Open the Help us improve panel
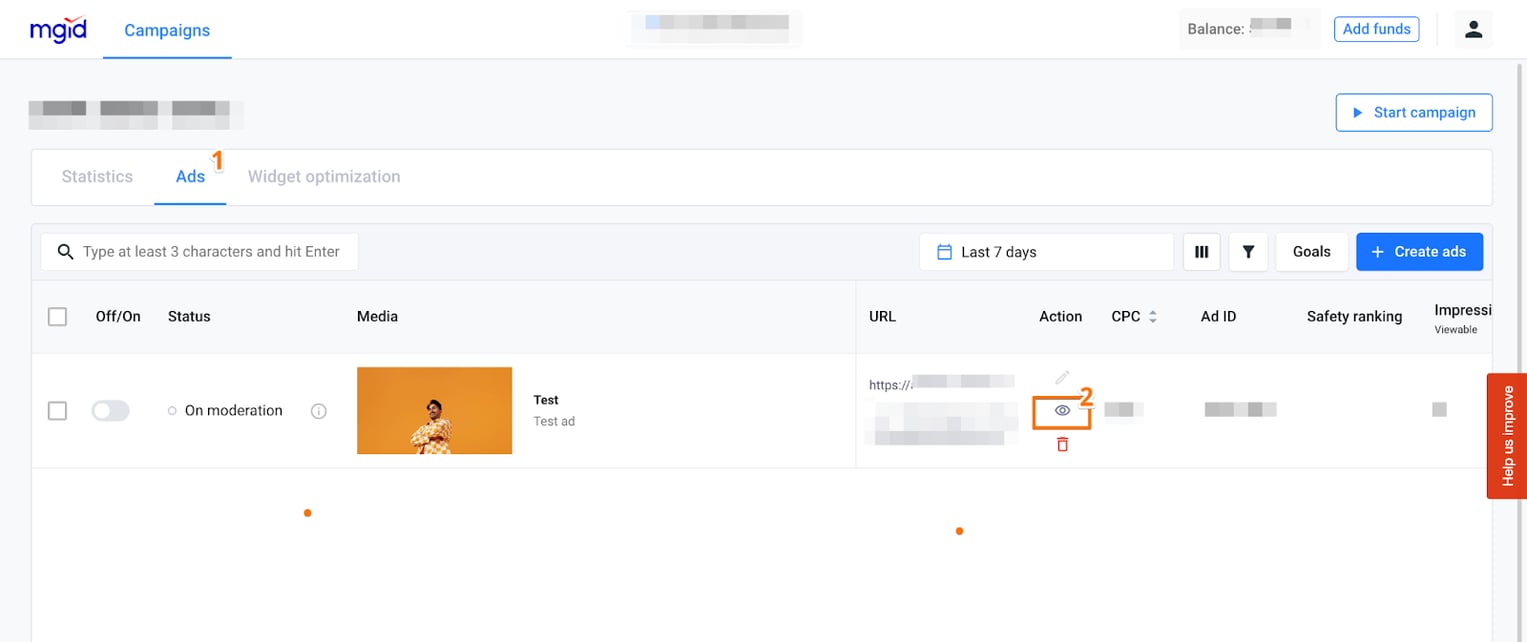The width and height of the screenshot is (1527, 642). tap(1506, 436)
